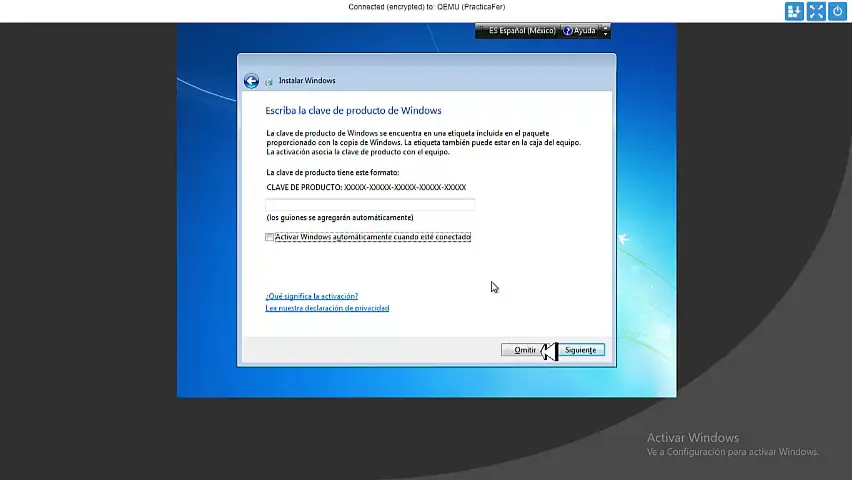Click the Instalar Windows setup icon

(269, 81)
